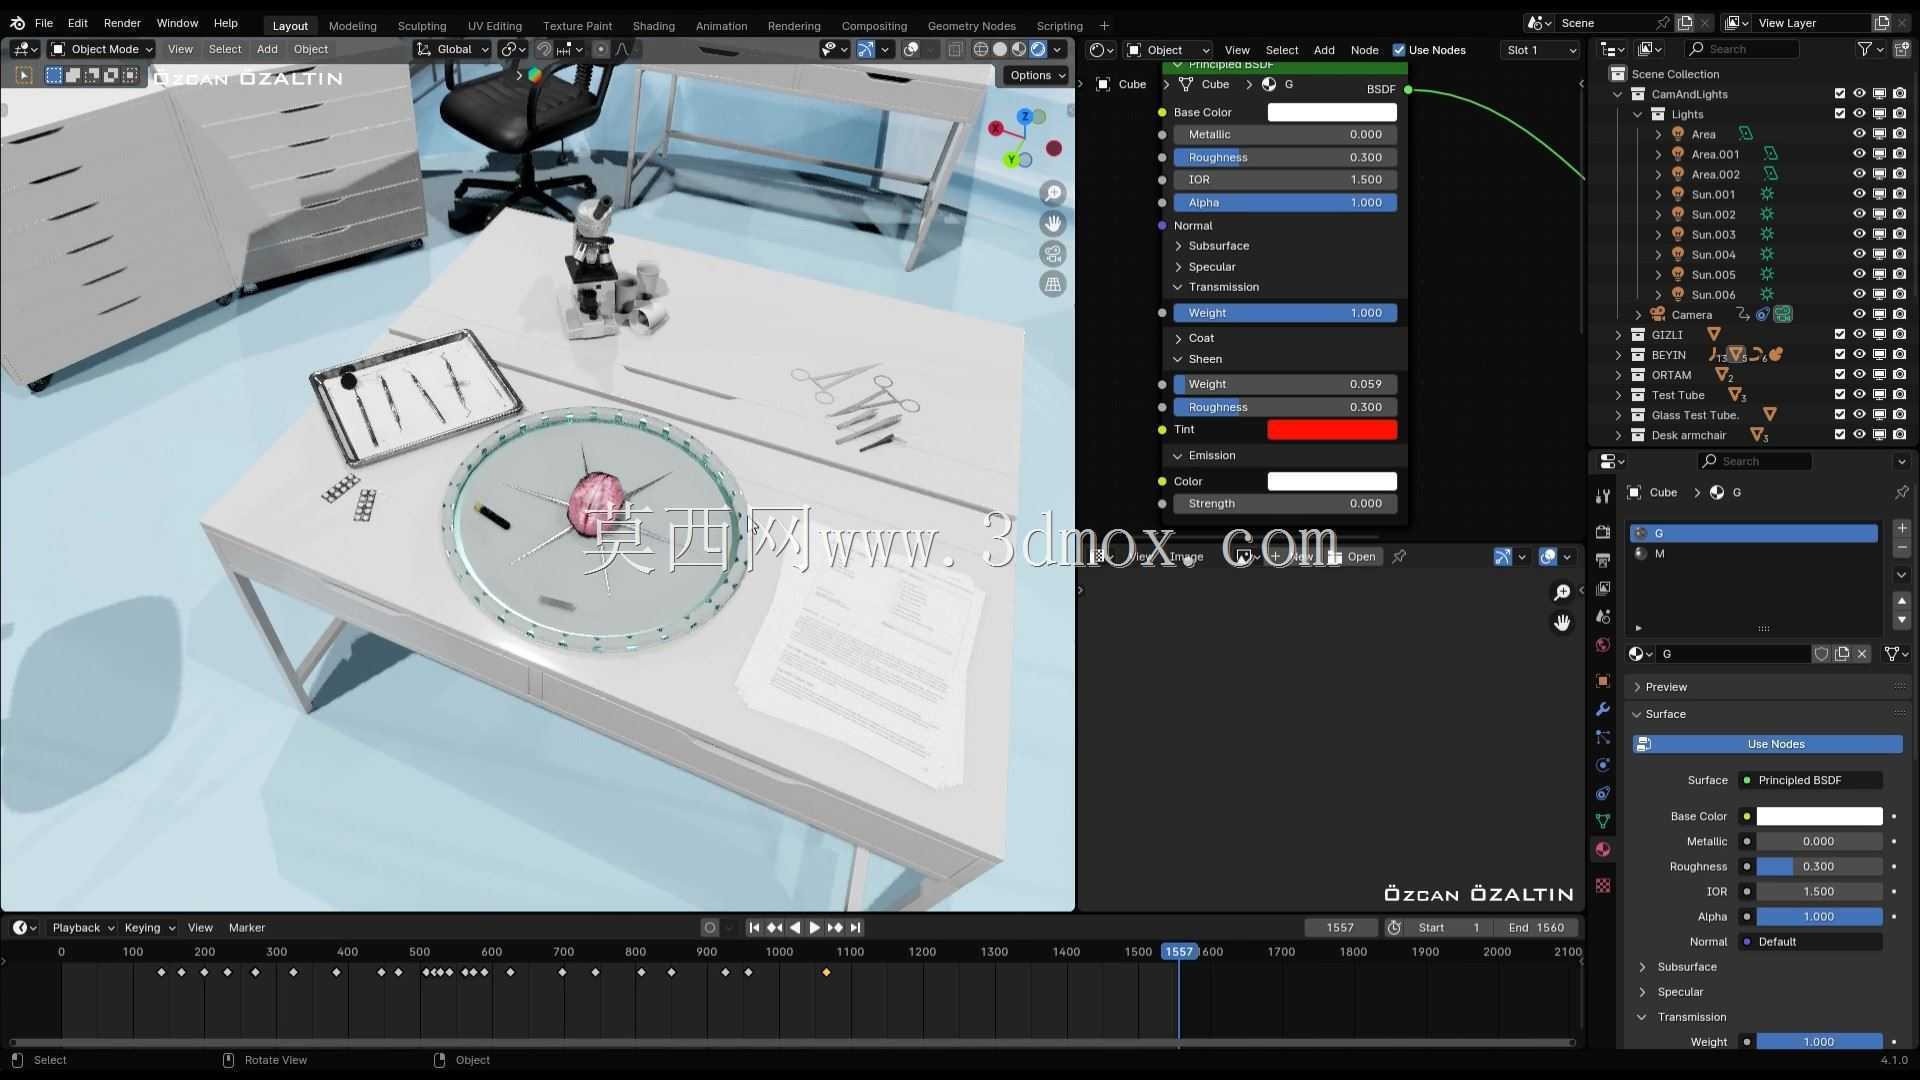Toggle Test Tube collection exclude checkbox
The image size is (1920, 1080).
(1839, 395)
